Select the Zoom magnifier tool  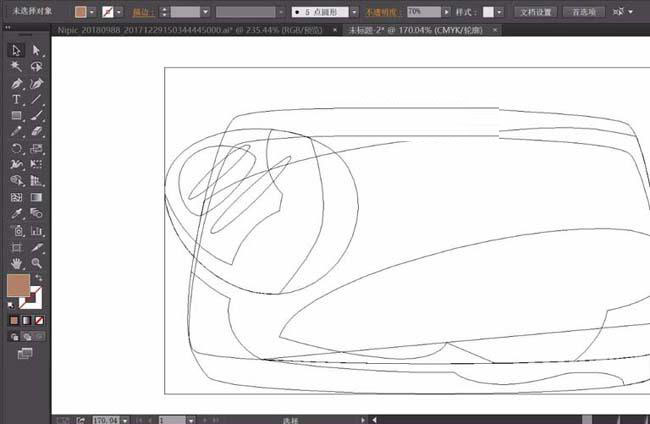(x=36, y=263)
